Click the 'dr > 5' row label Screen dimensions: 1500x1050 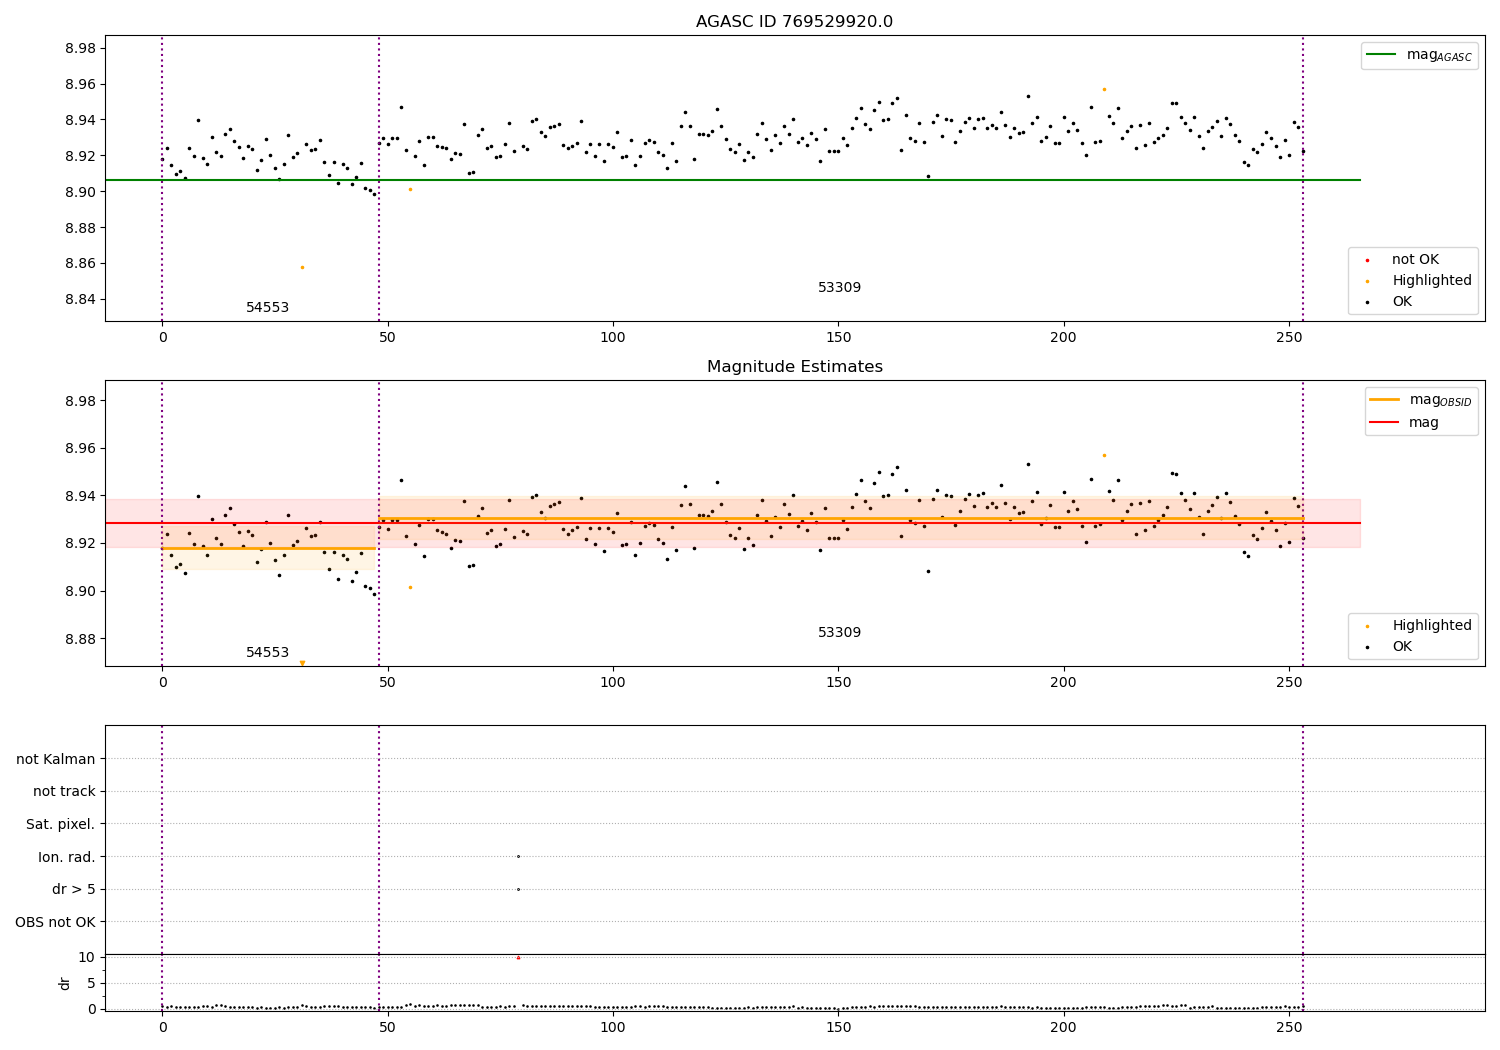[x=74, y=890]
